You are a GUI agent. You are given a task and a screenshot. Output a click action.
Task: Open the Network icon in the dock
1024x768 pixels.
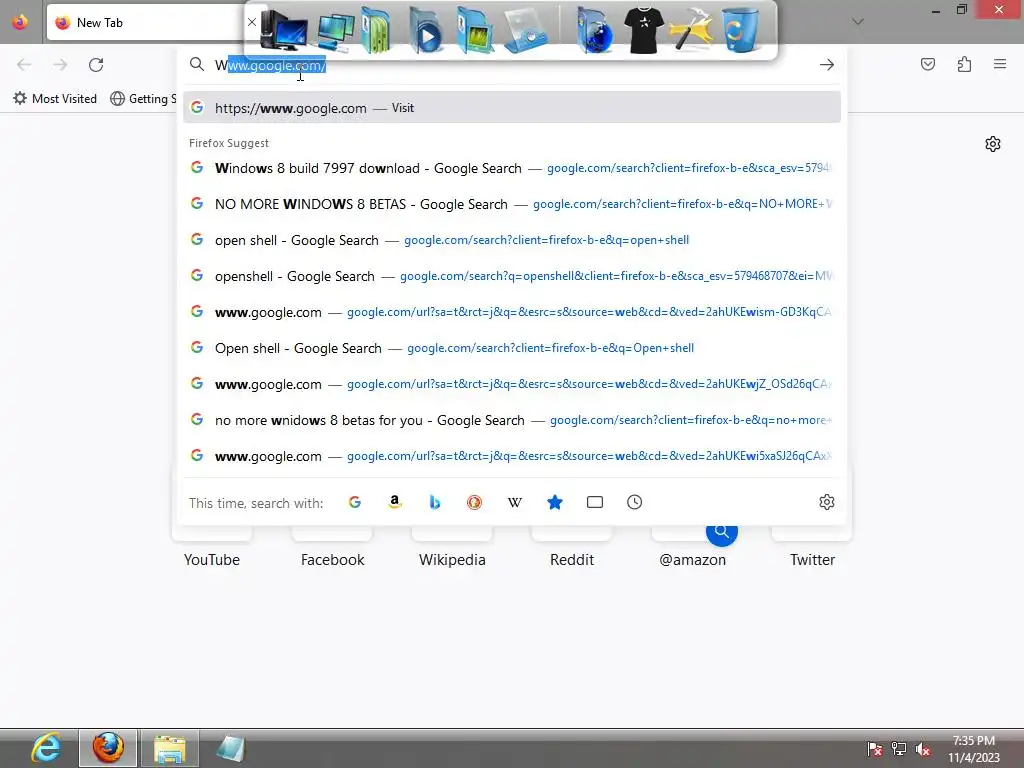click(x=335, y=31)
